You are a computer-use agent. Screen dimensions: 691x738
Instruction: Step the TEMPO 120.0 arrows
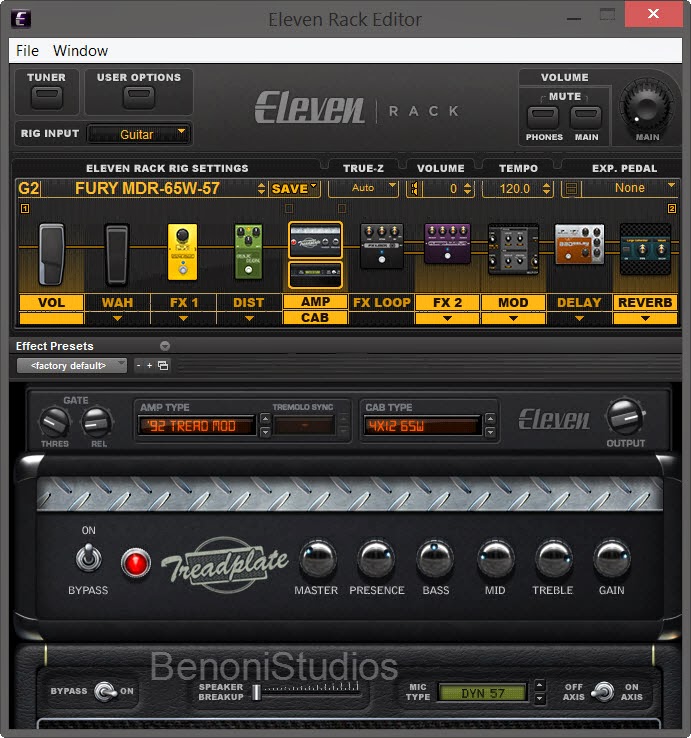pyautogui.click(x=546, y=189)
